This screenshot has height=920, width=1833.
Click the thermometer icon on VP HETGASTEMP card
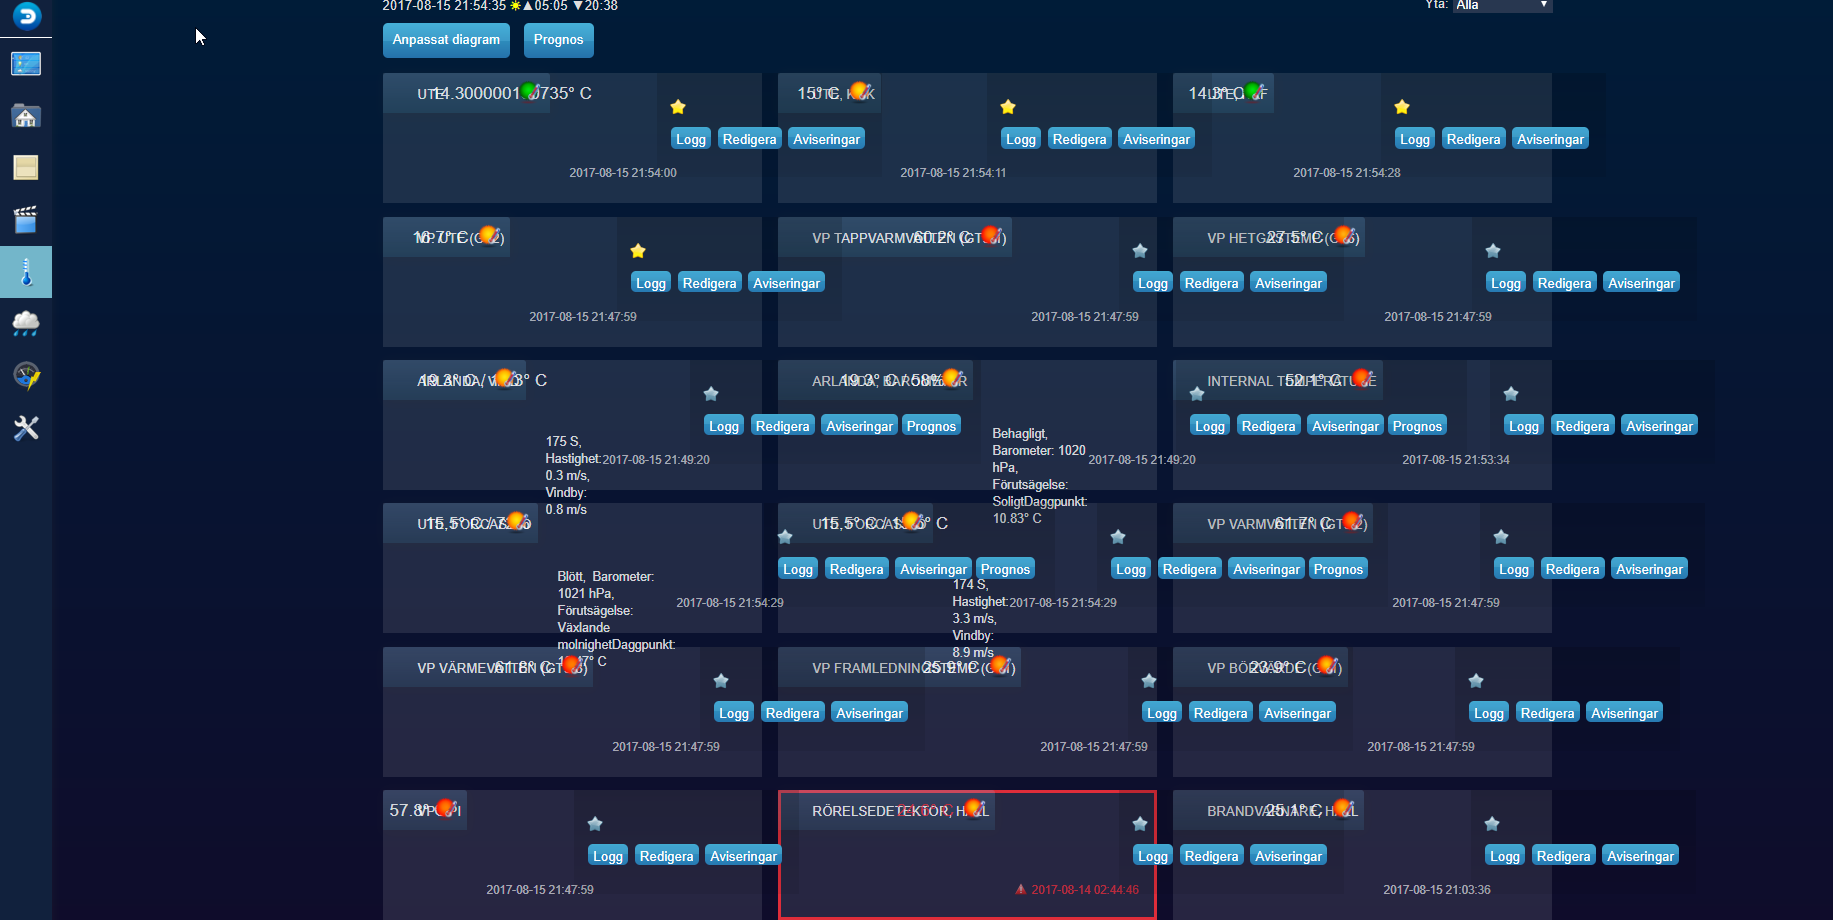pyautogui.click(x=1344, y=236)
